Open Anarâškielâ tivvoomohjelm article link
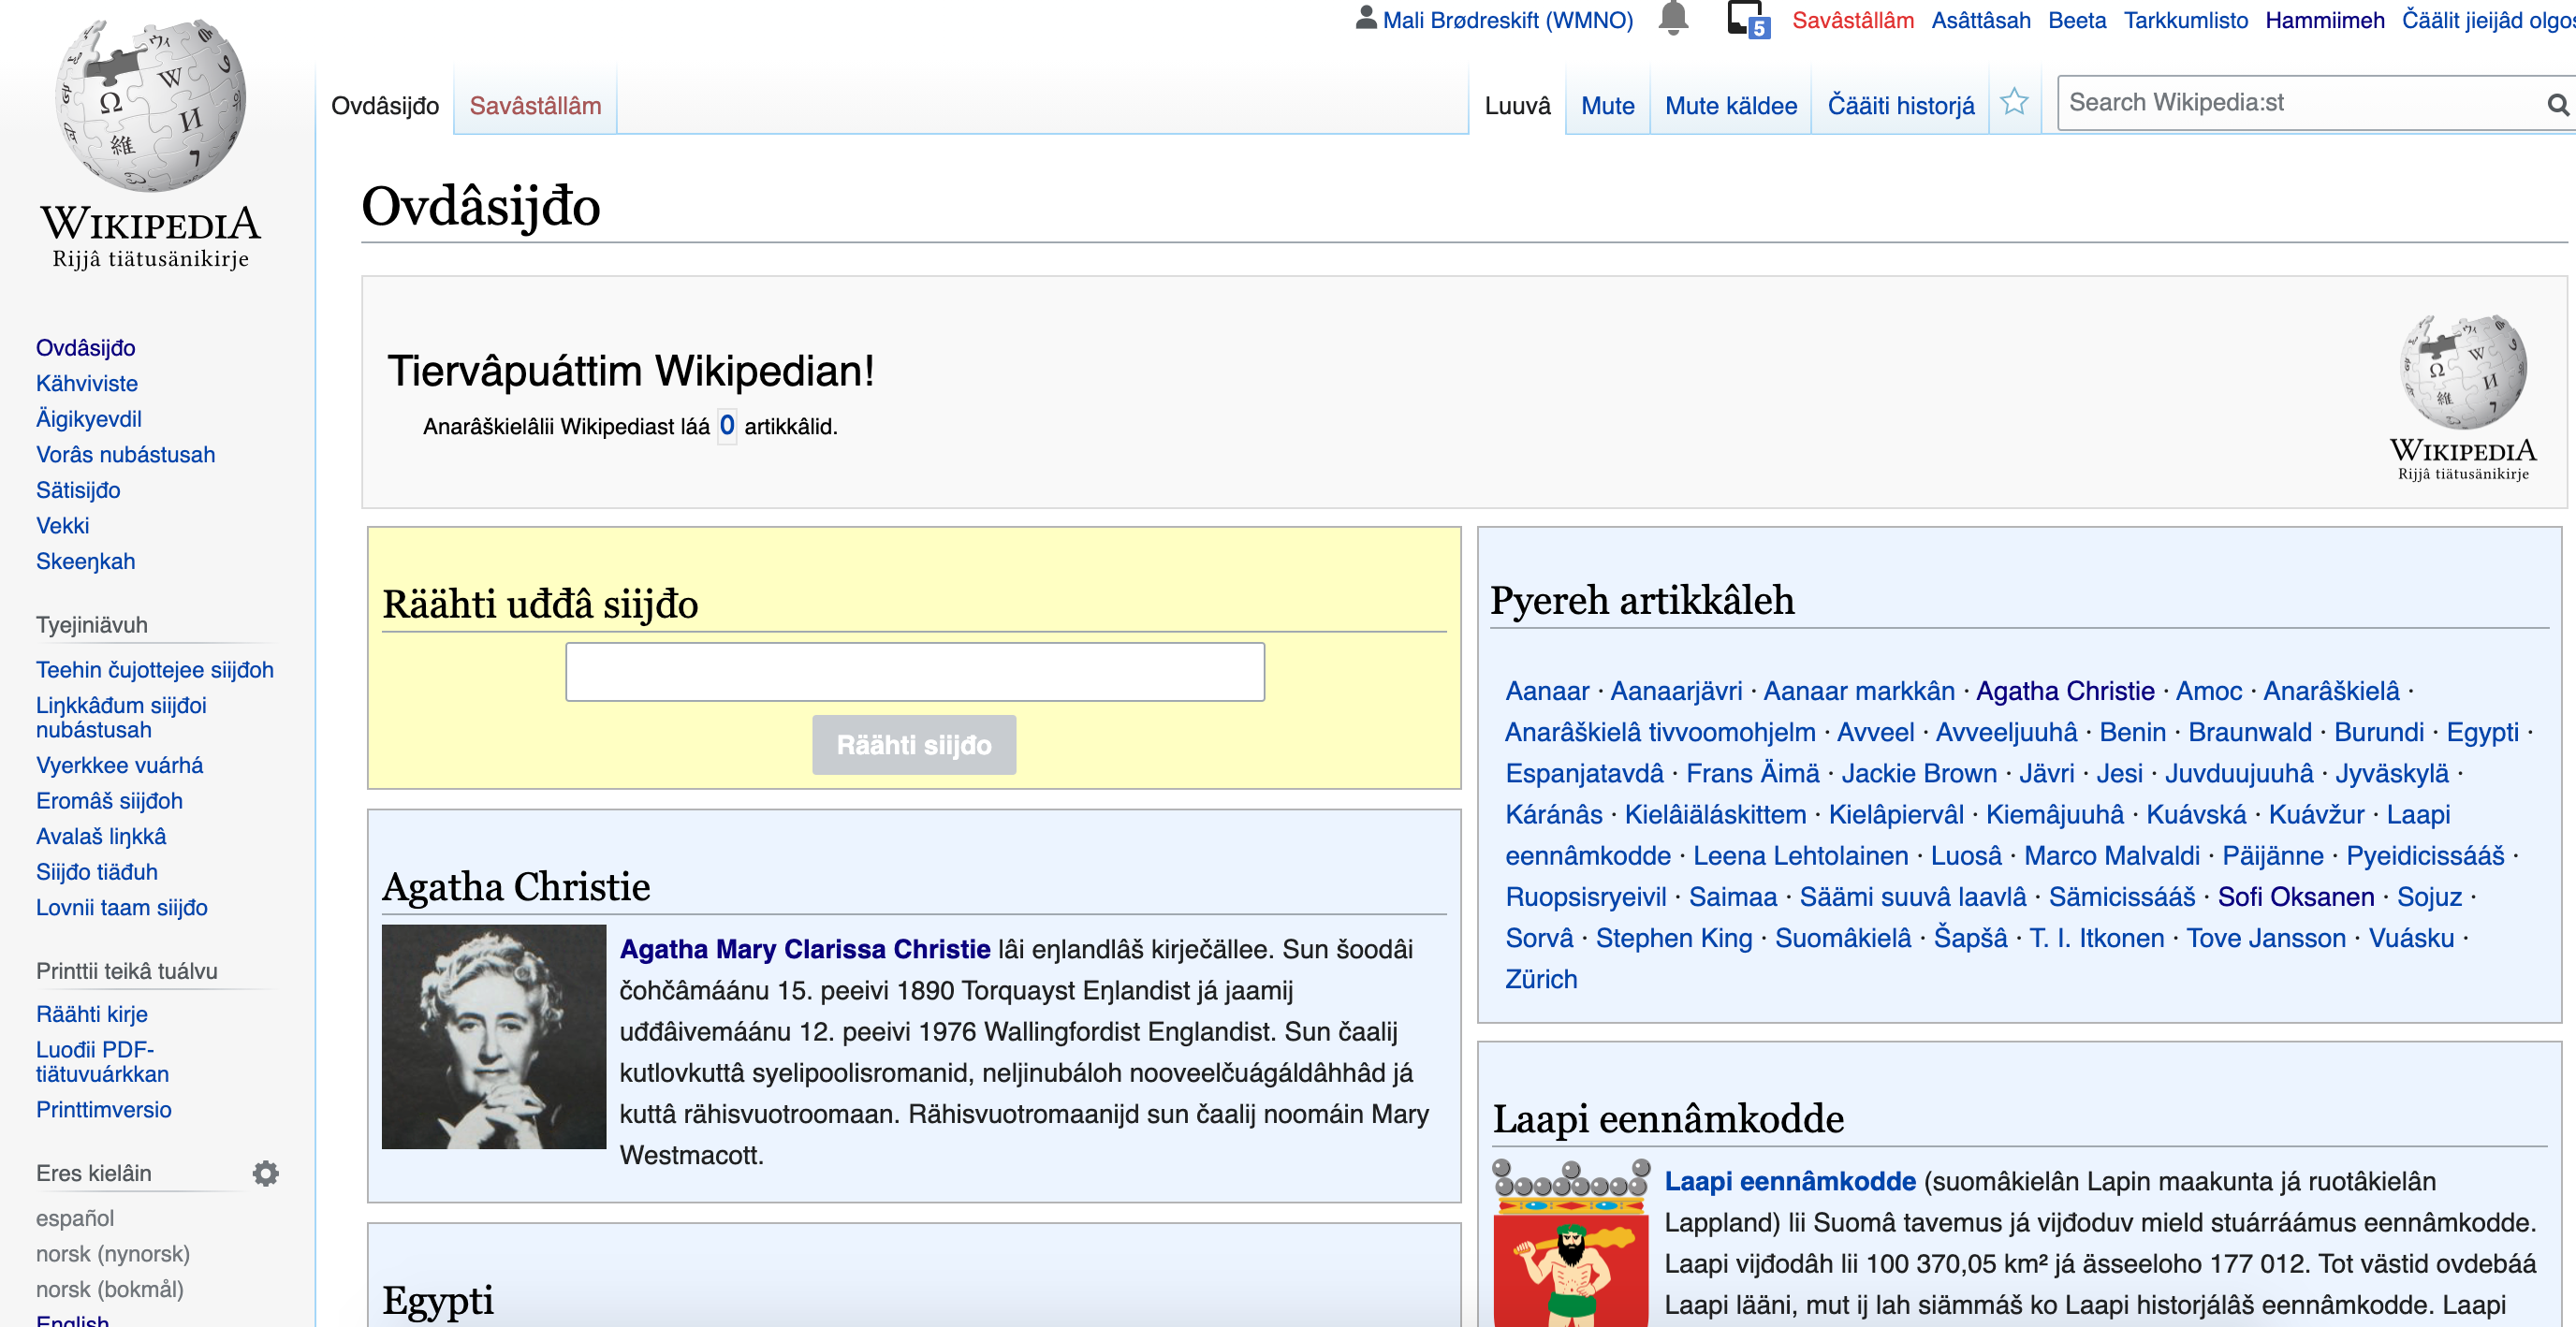Viewport: 2576px width, 1327px height. coord(1660,733)
